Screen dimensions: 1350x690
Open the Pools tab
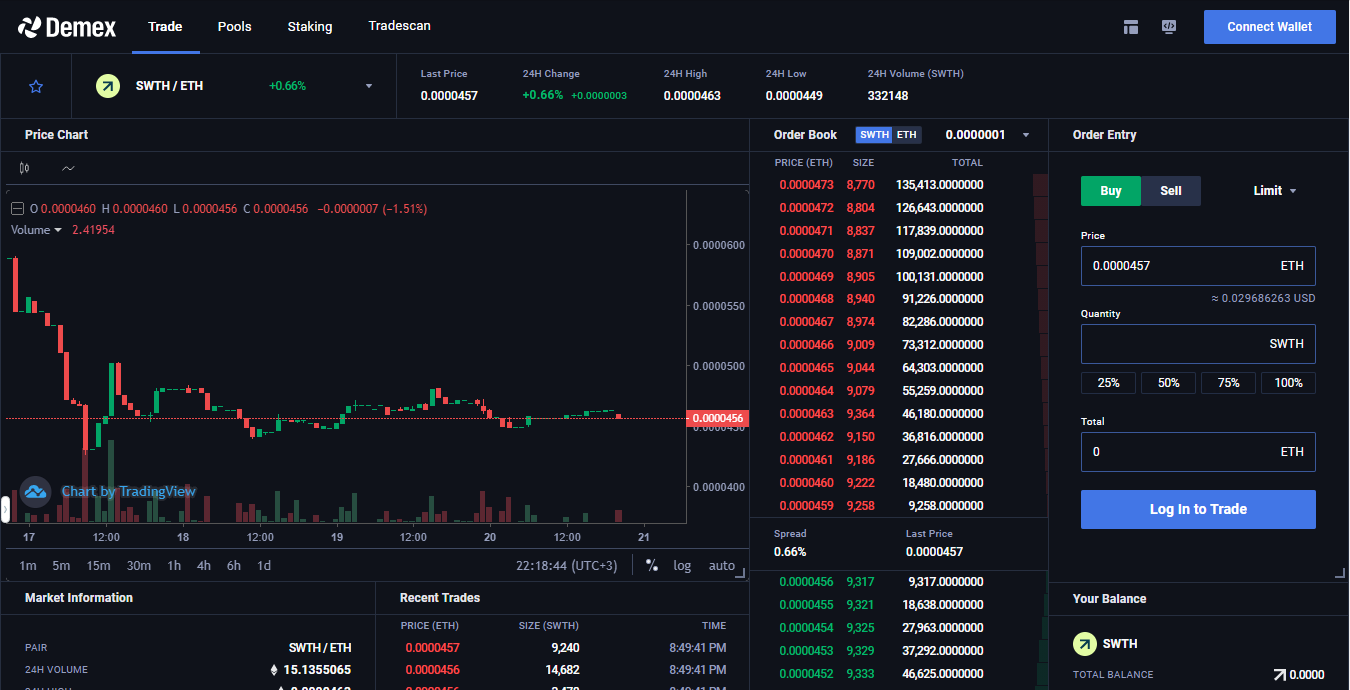(235, 27)
